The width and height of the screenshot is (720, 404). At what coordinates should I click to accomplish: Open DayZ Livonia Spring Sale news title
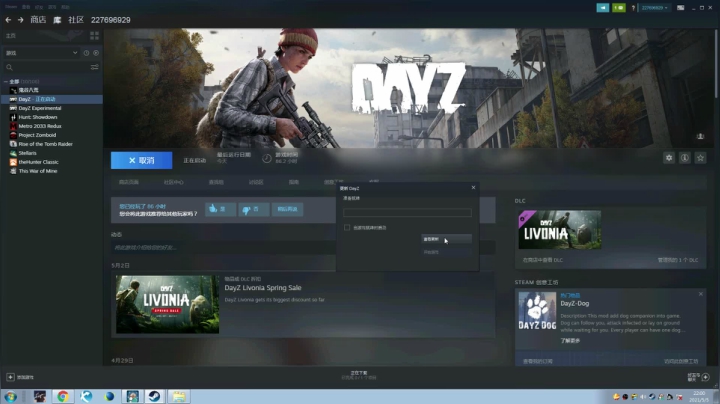coord(263,288)
